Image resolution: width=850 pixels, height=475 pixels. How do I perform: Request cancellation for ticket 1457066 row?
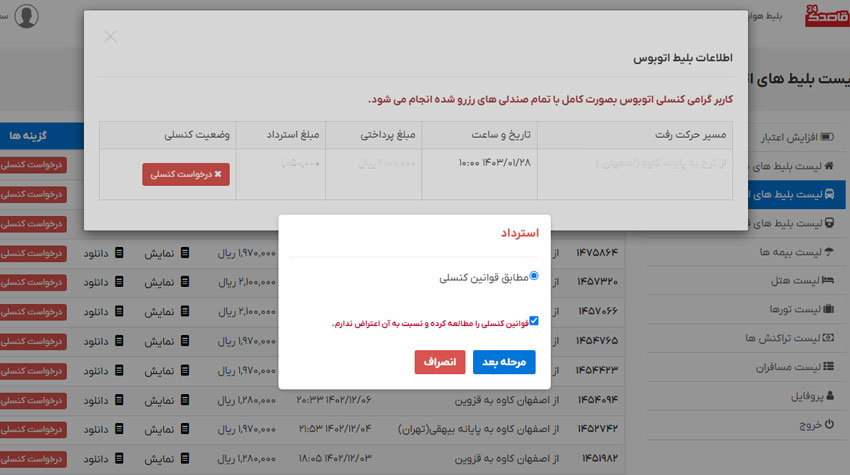(33, 312)
